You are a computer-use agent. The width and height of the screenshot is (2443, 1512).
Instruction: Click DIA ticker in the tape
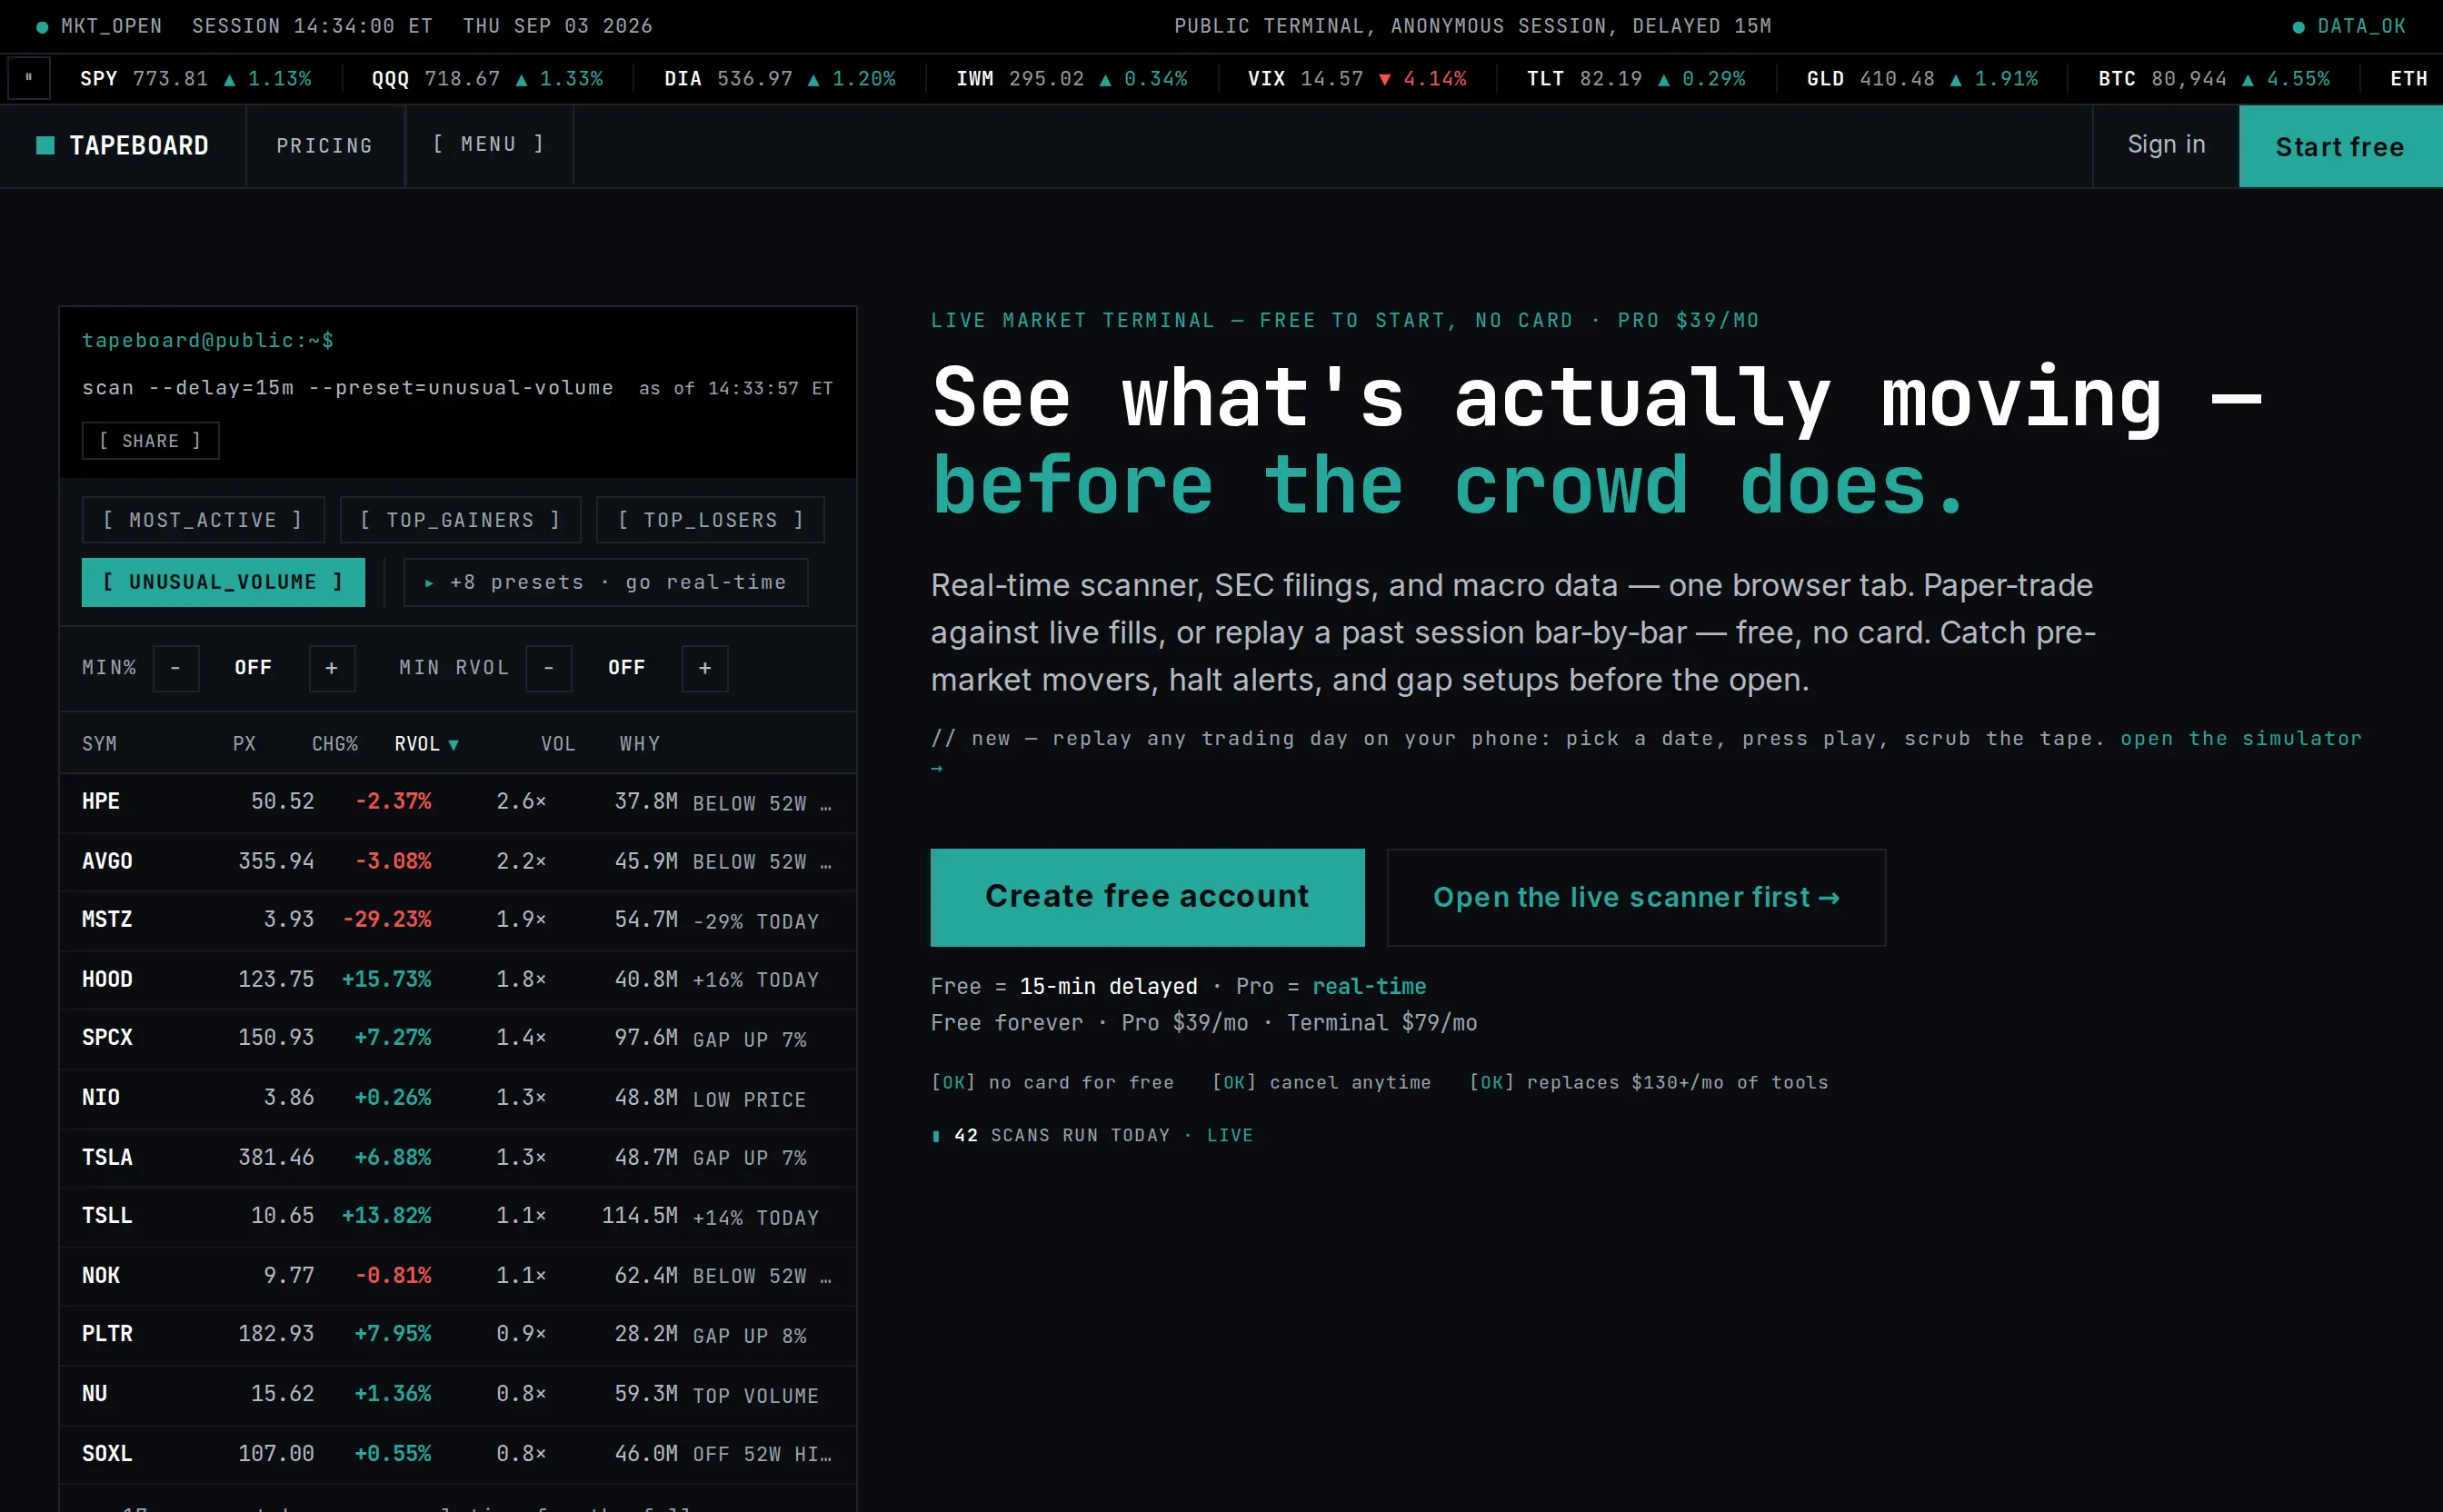click(x=780, y=78)
